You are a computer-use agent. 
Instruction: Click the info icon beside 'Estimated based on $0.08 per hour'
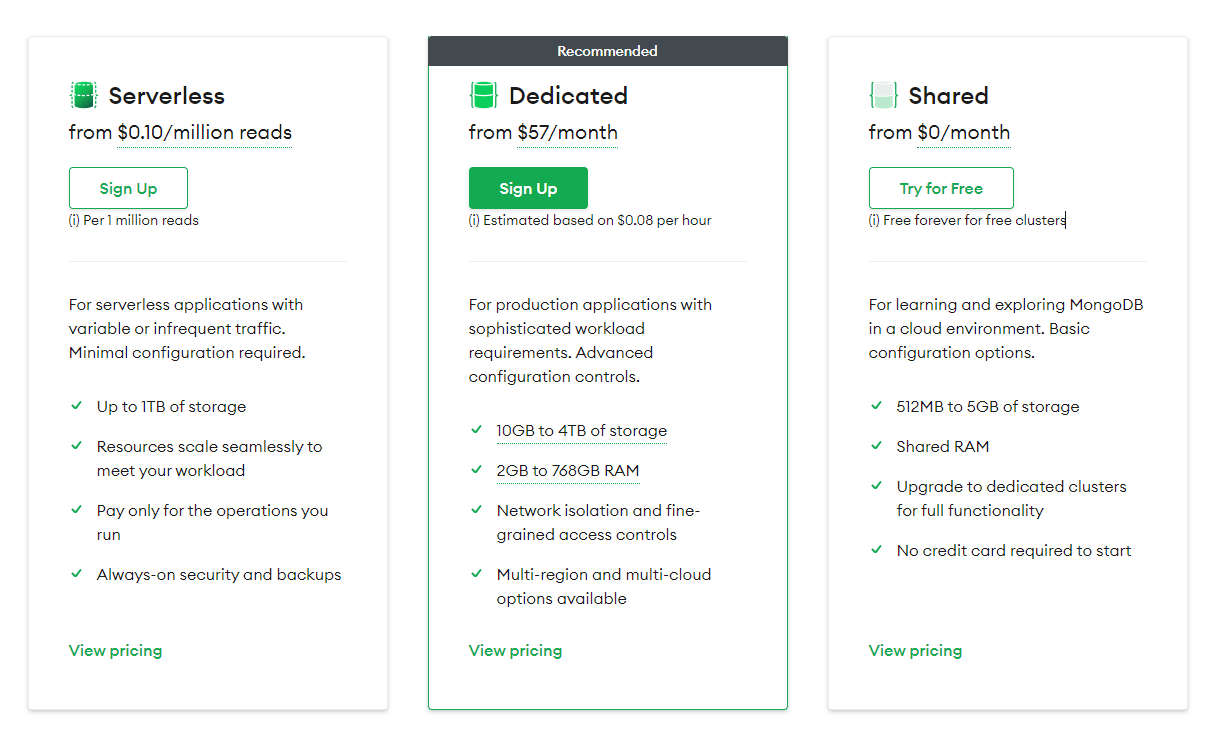473,220
